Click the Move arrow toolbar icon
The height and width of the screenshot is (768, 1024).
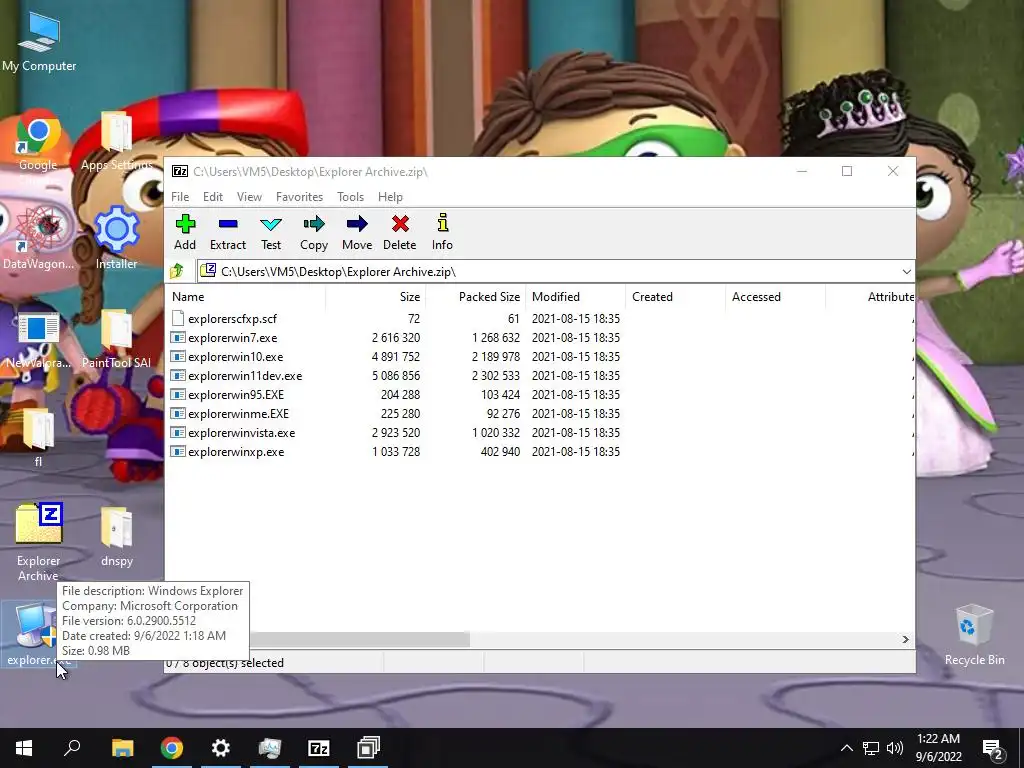357,224
